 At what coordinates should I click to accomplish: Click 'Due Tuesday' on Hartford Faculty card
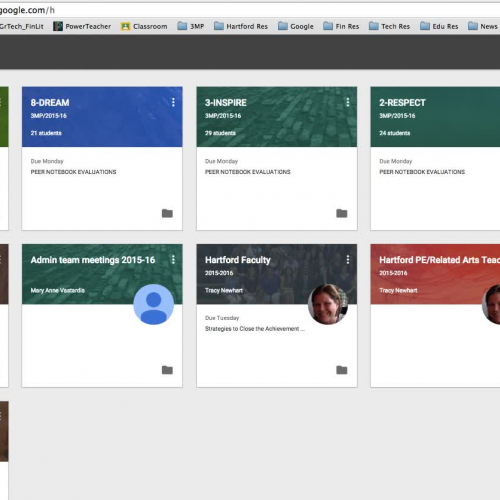222,318
